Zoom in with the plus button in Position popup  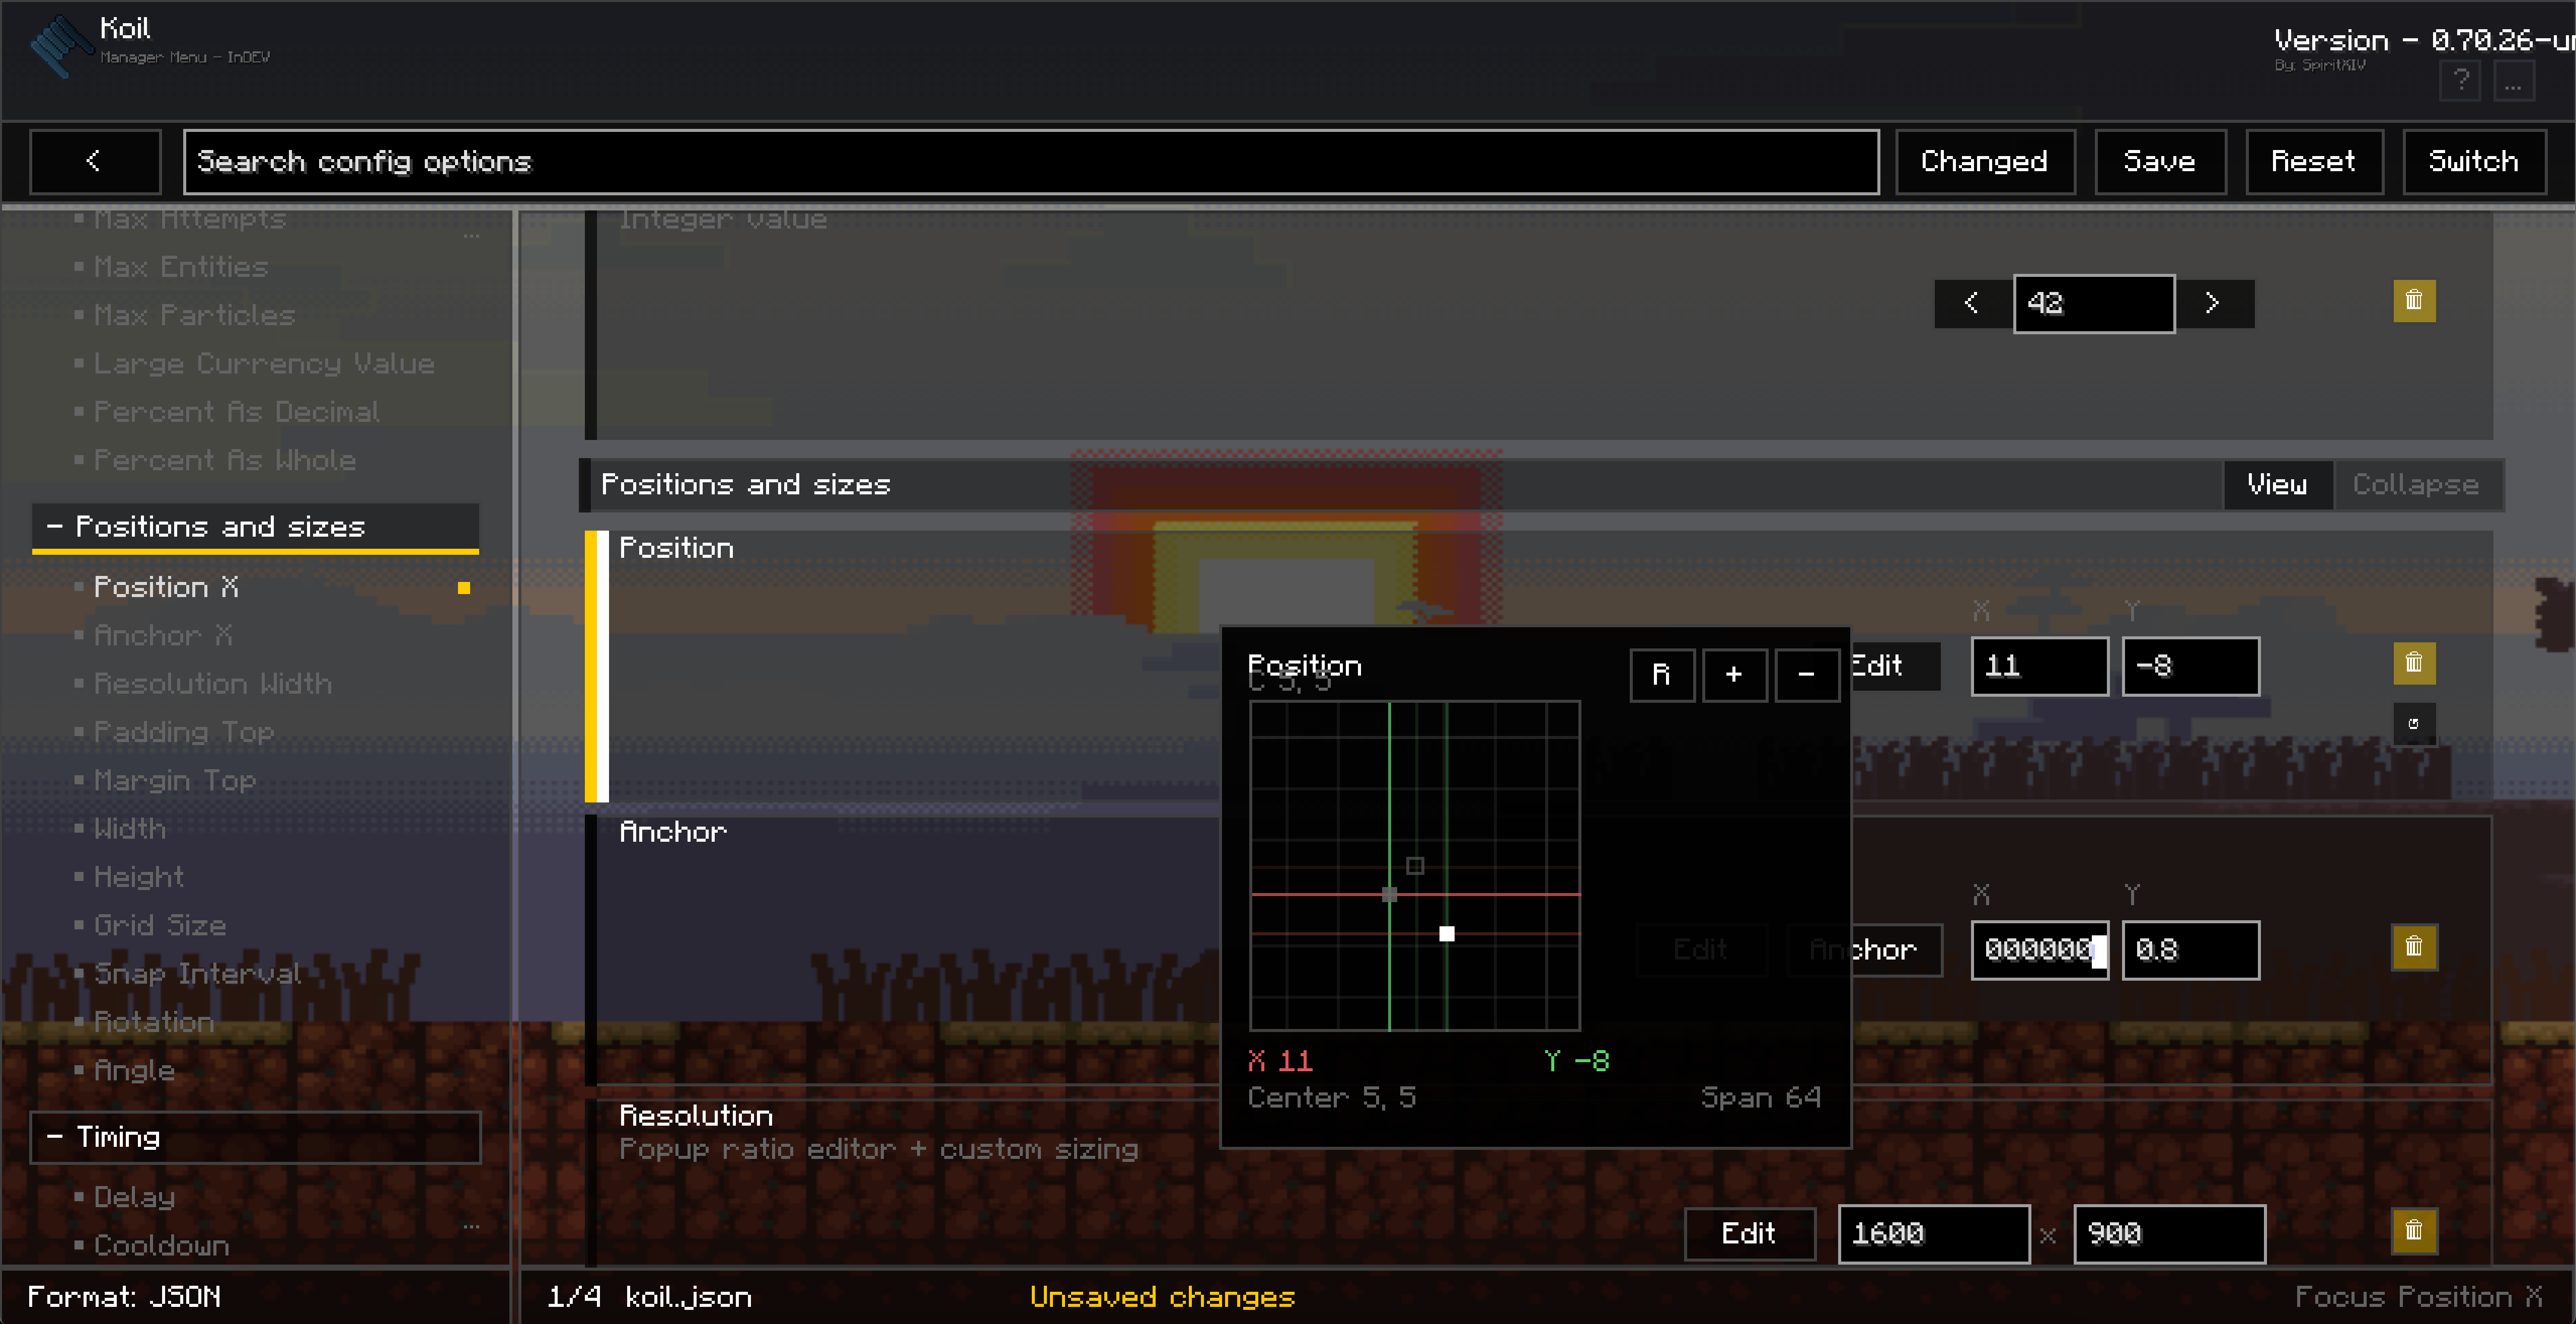(x=1734, y=675)
